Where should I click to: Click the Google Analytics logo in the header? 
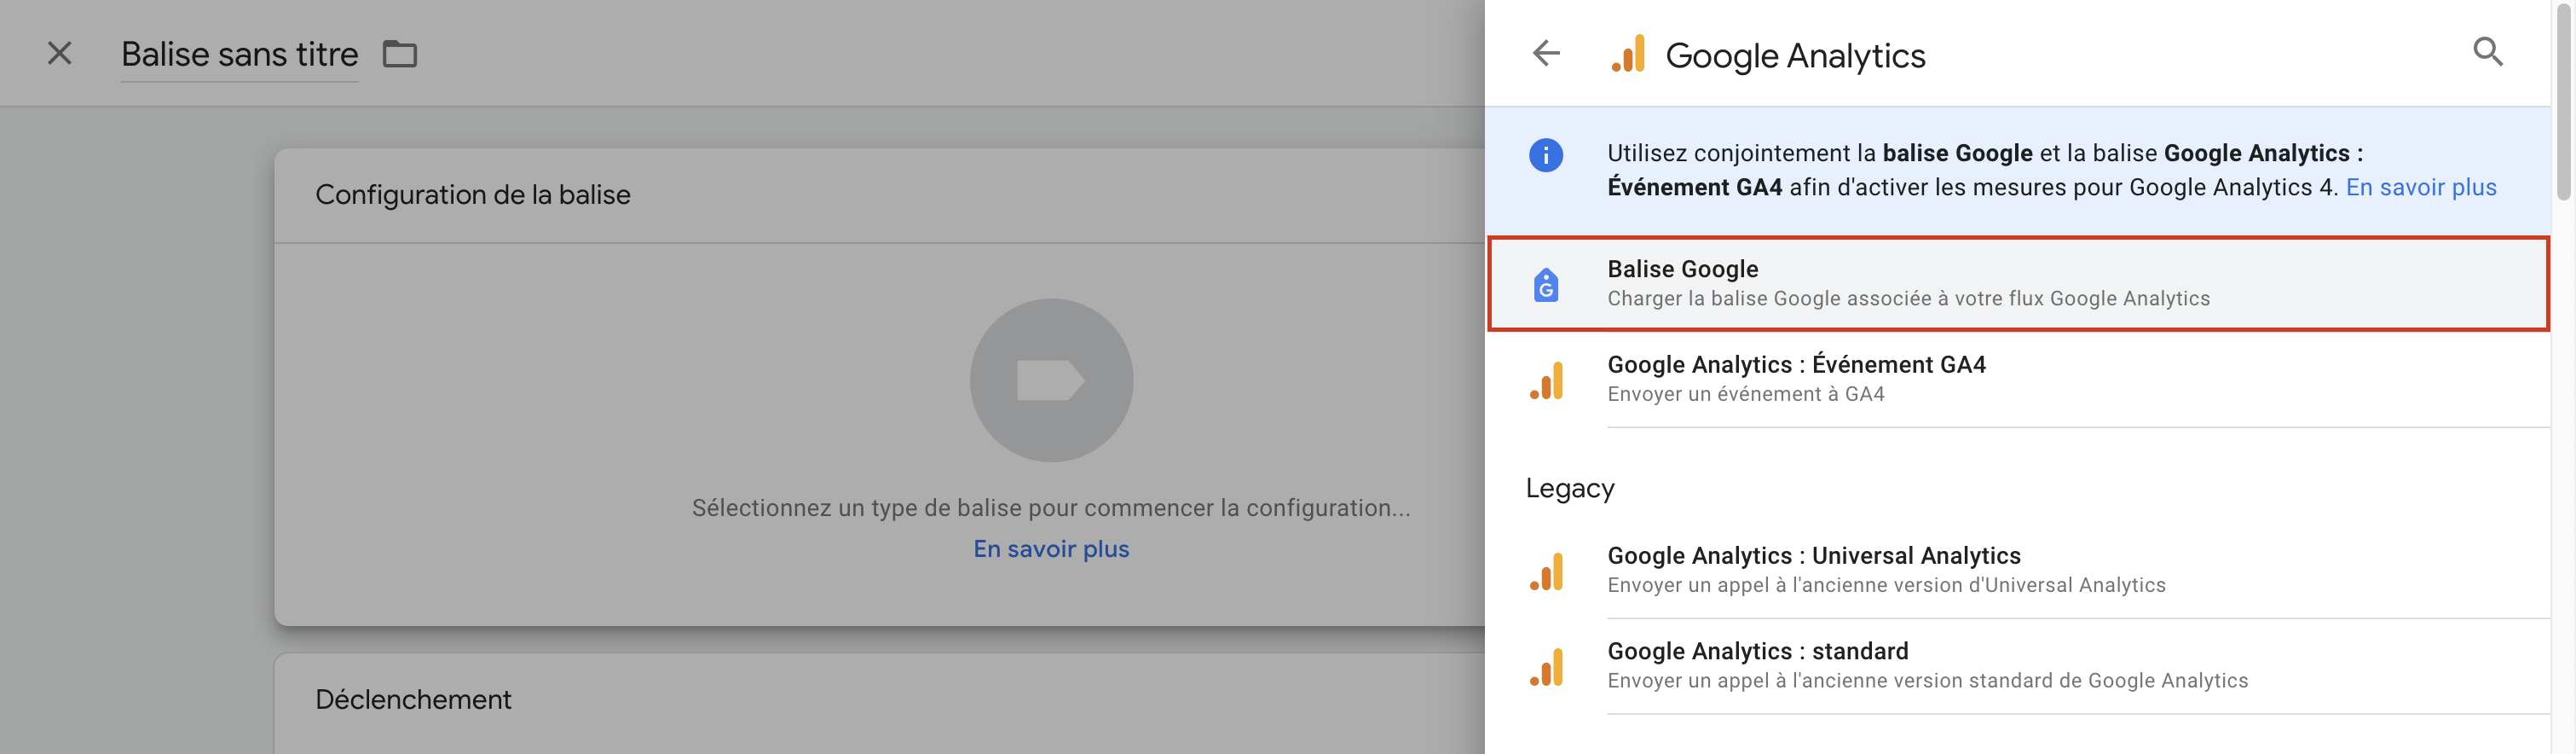pos(1628,54)
